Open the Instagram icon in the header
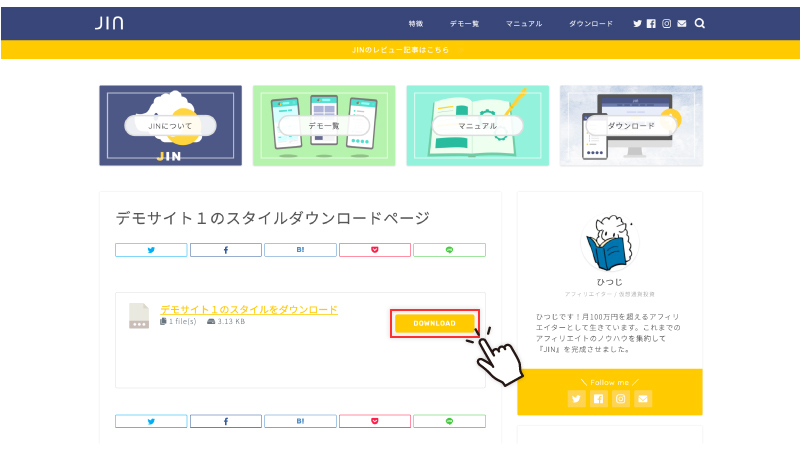Screen dimensions: 800x450 coord(666,23)
